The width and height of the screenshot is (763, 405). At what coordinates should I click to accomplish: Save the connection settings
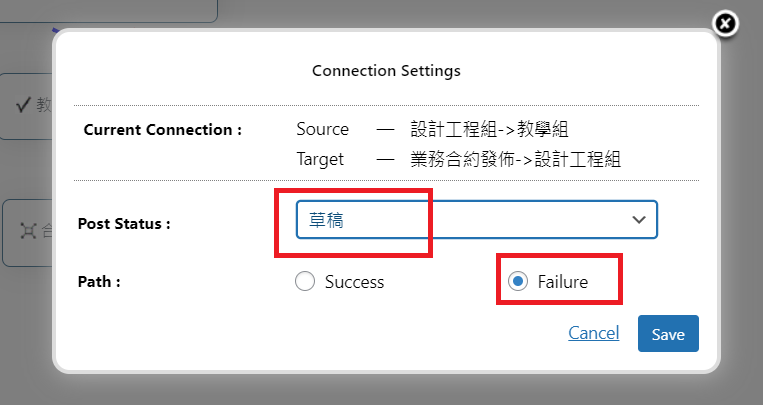click(x=668, y=334)
